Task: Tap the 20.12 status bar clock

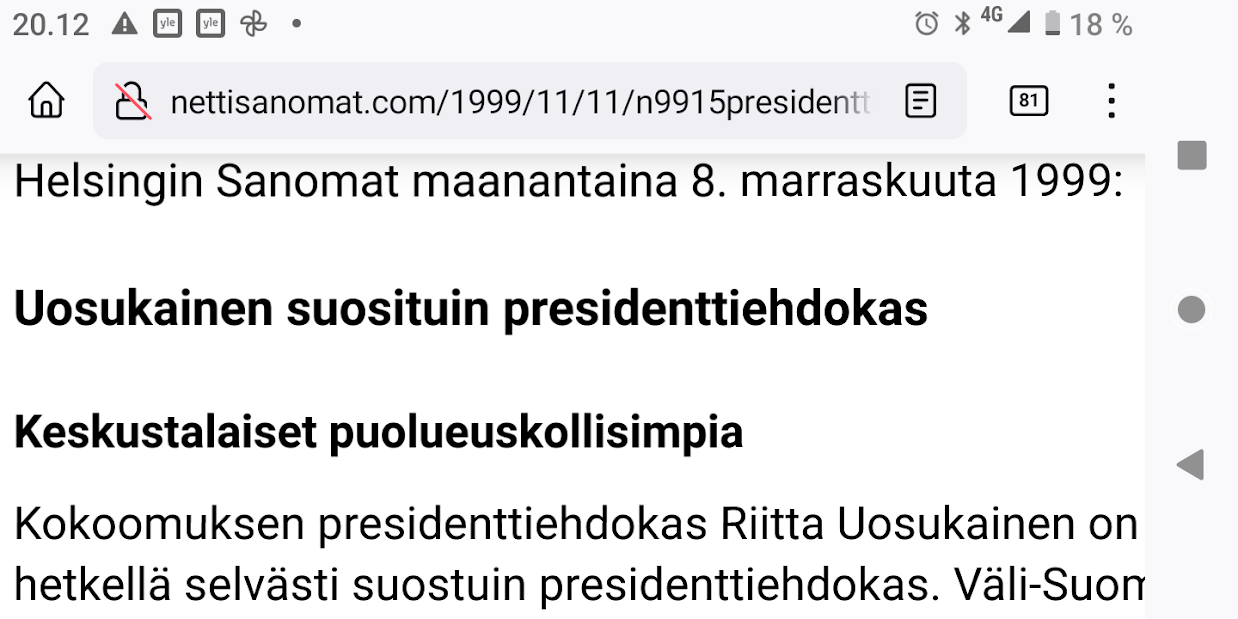Action: pos(51,24)
